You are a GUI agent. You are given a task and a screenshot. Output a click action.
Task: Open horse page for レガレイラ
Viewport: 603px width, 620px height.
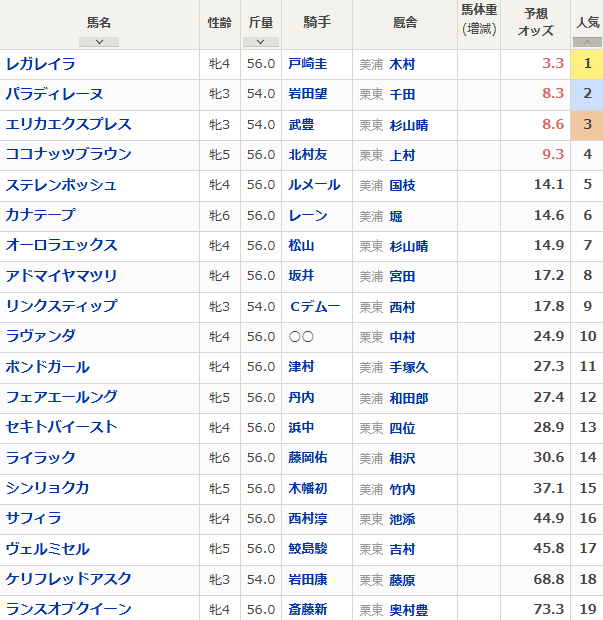click(x=40, y=64)
